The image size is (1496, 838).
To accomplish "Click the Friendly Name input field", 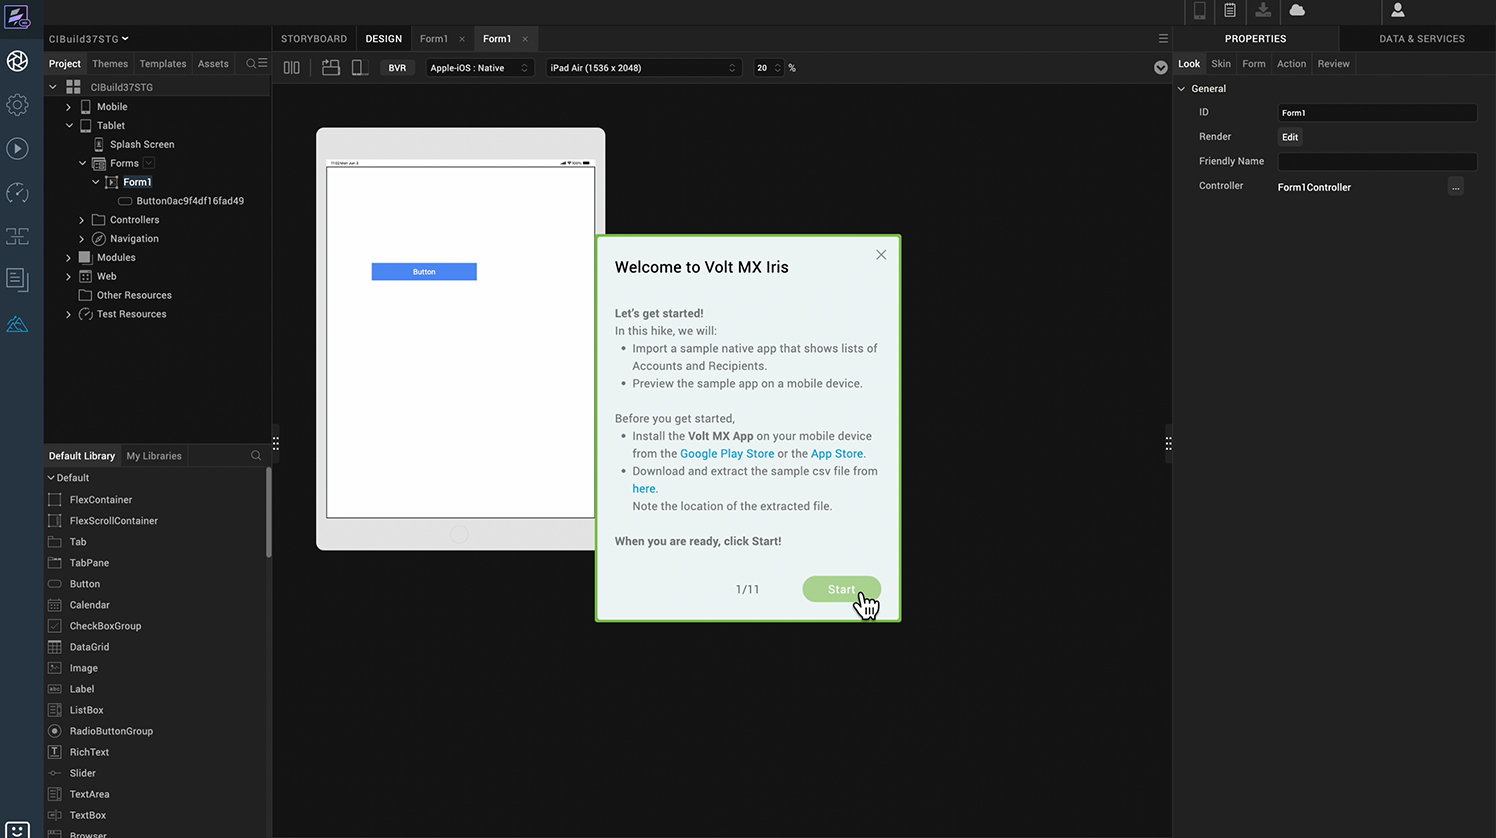I will [1376, 161].
